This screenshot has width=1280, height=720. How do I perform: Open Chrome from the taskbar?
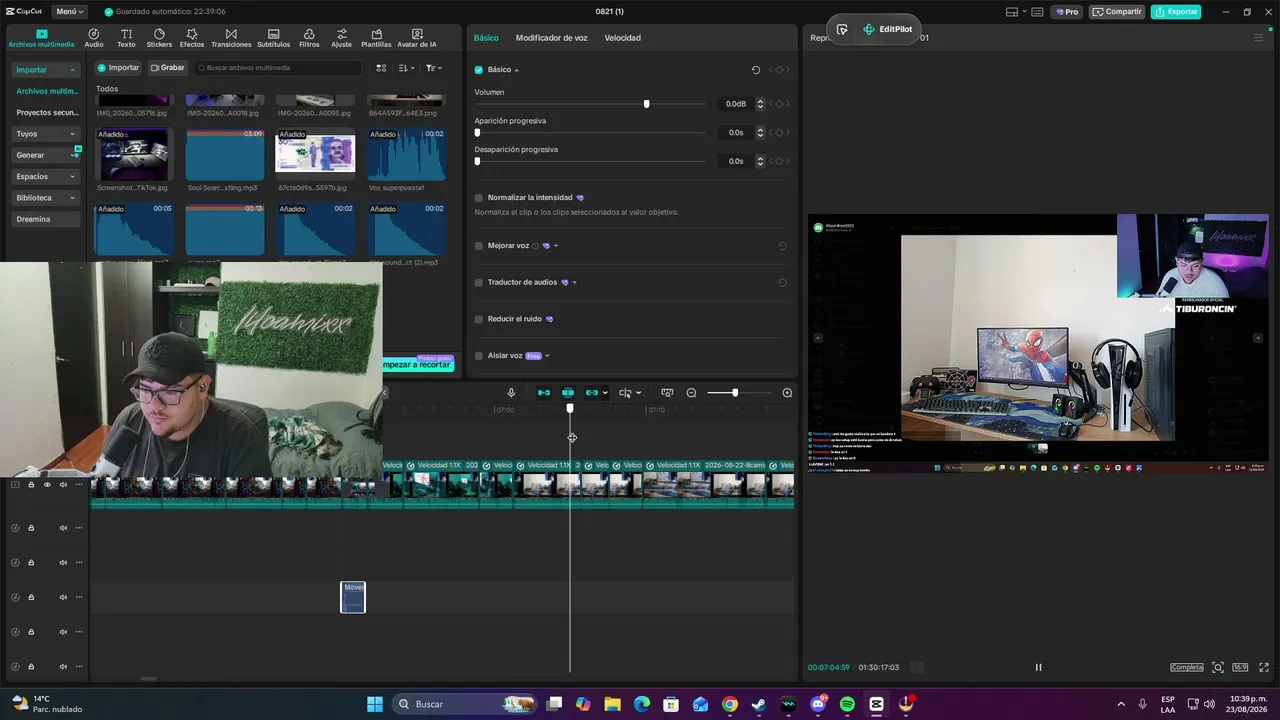pyautogui.click(x=730, y=704)
